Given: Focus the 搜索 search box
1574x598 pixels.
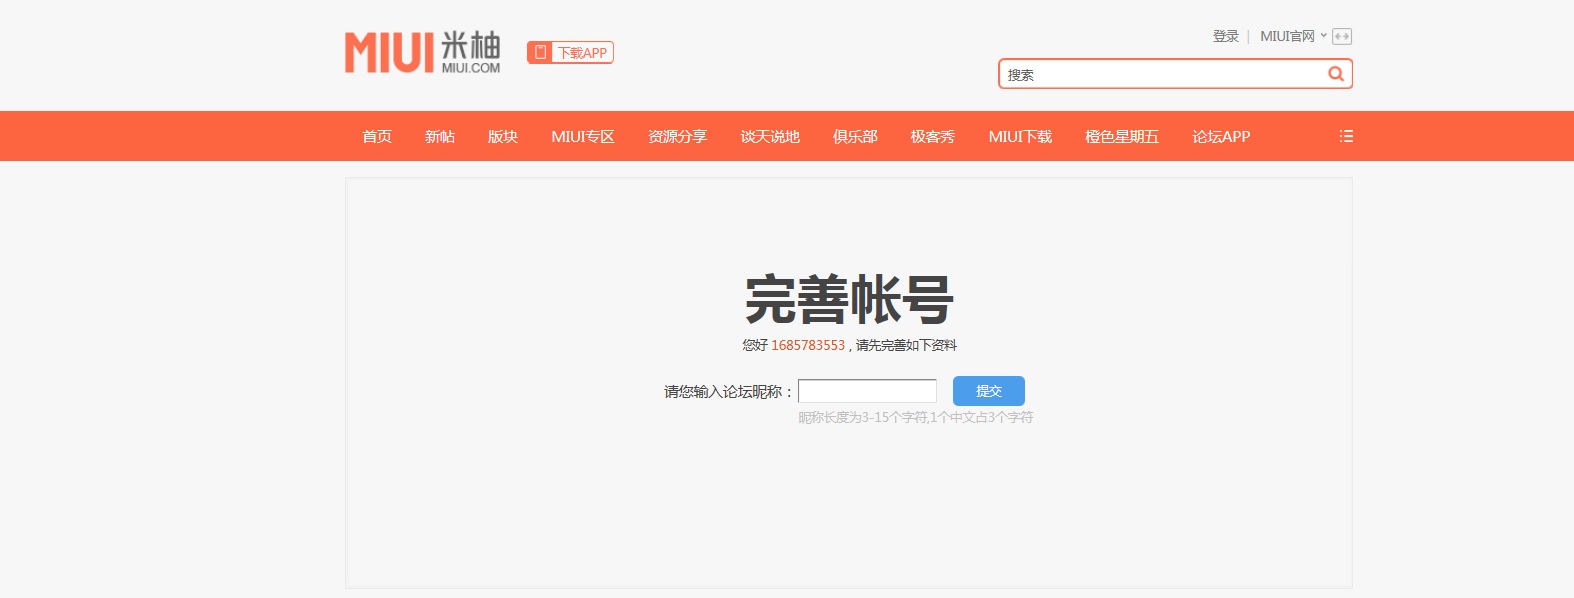Looking at the screenshot, I should pos(1160,74).
